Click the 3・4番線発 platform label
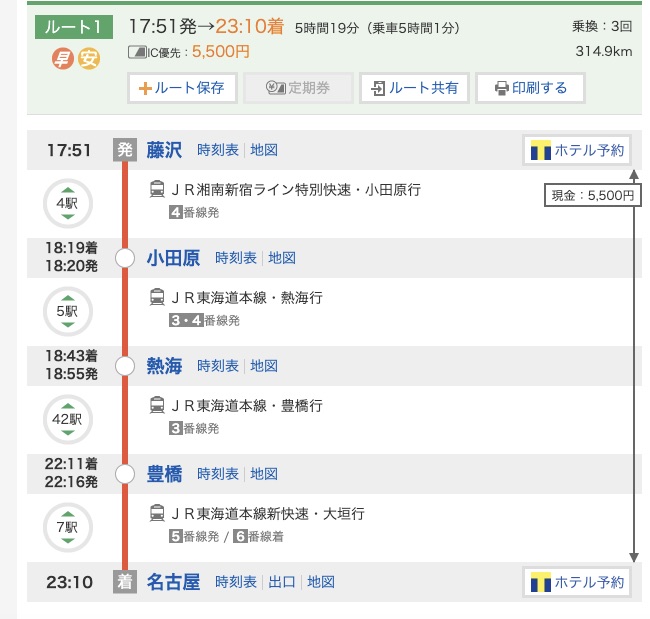Screen dimensions: 650x619 pyautogui.click(x=204, y=320)
